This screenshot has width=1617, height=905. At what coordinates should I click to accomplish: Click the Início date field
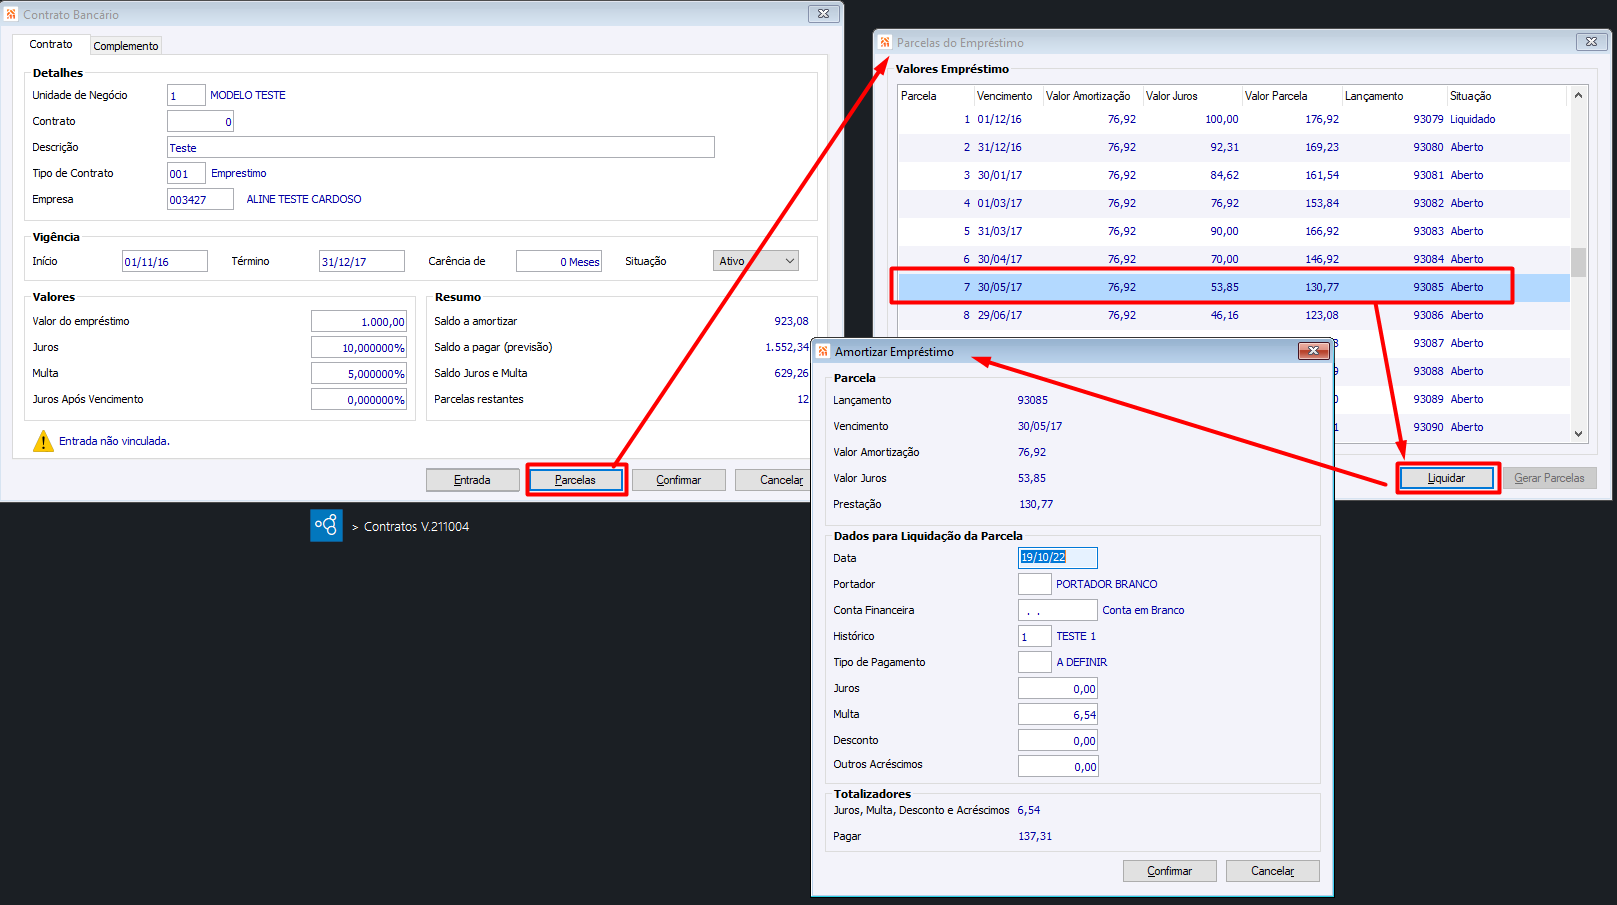point(165,261)
